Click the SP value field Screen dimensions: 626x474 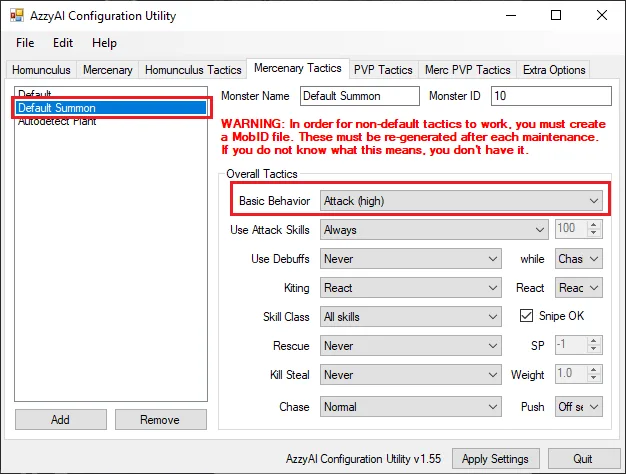(x=571, y=345)
